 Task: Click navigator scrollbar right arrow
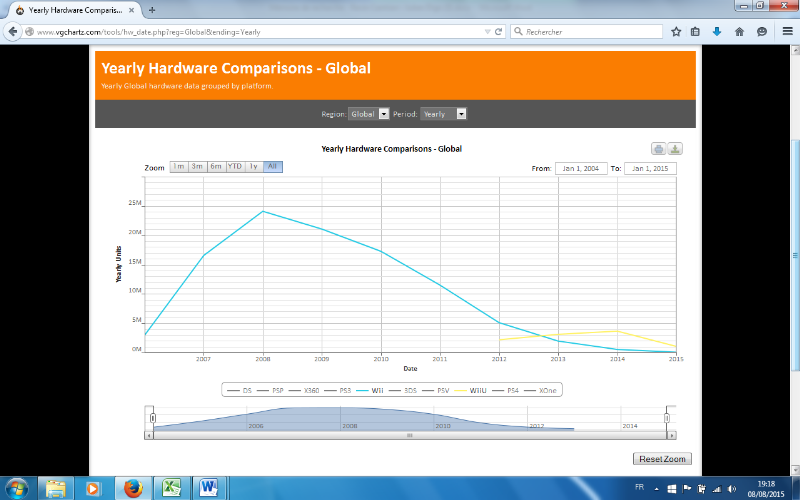click(x=672, y=435)
